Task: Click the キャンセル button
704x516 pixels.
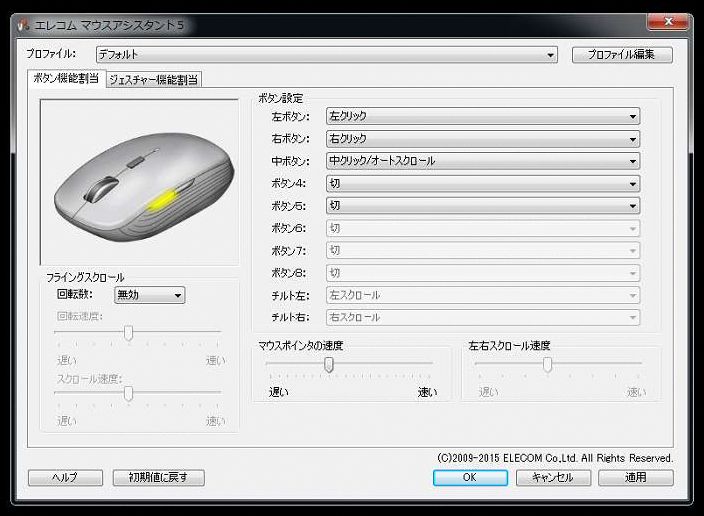Action: [x=553, y=477]
